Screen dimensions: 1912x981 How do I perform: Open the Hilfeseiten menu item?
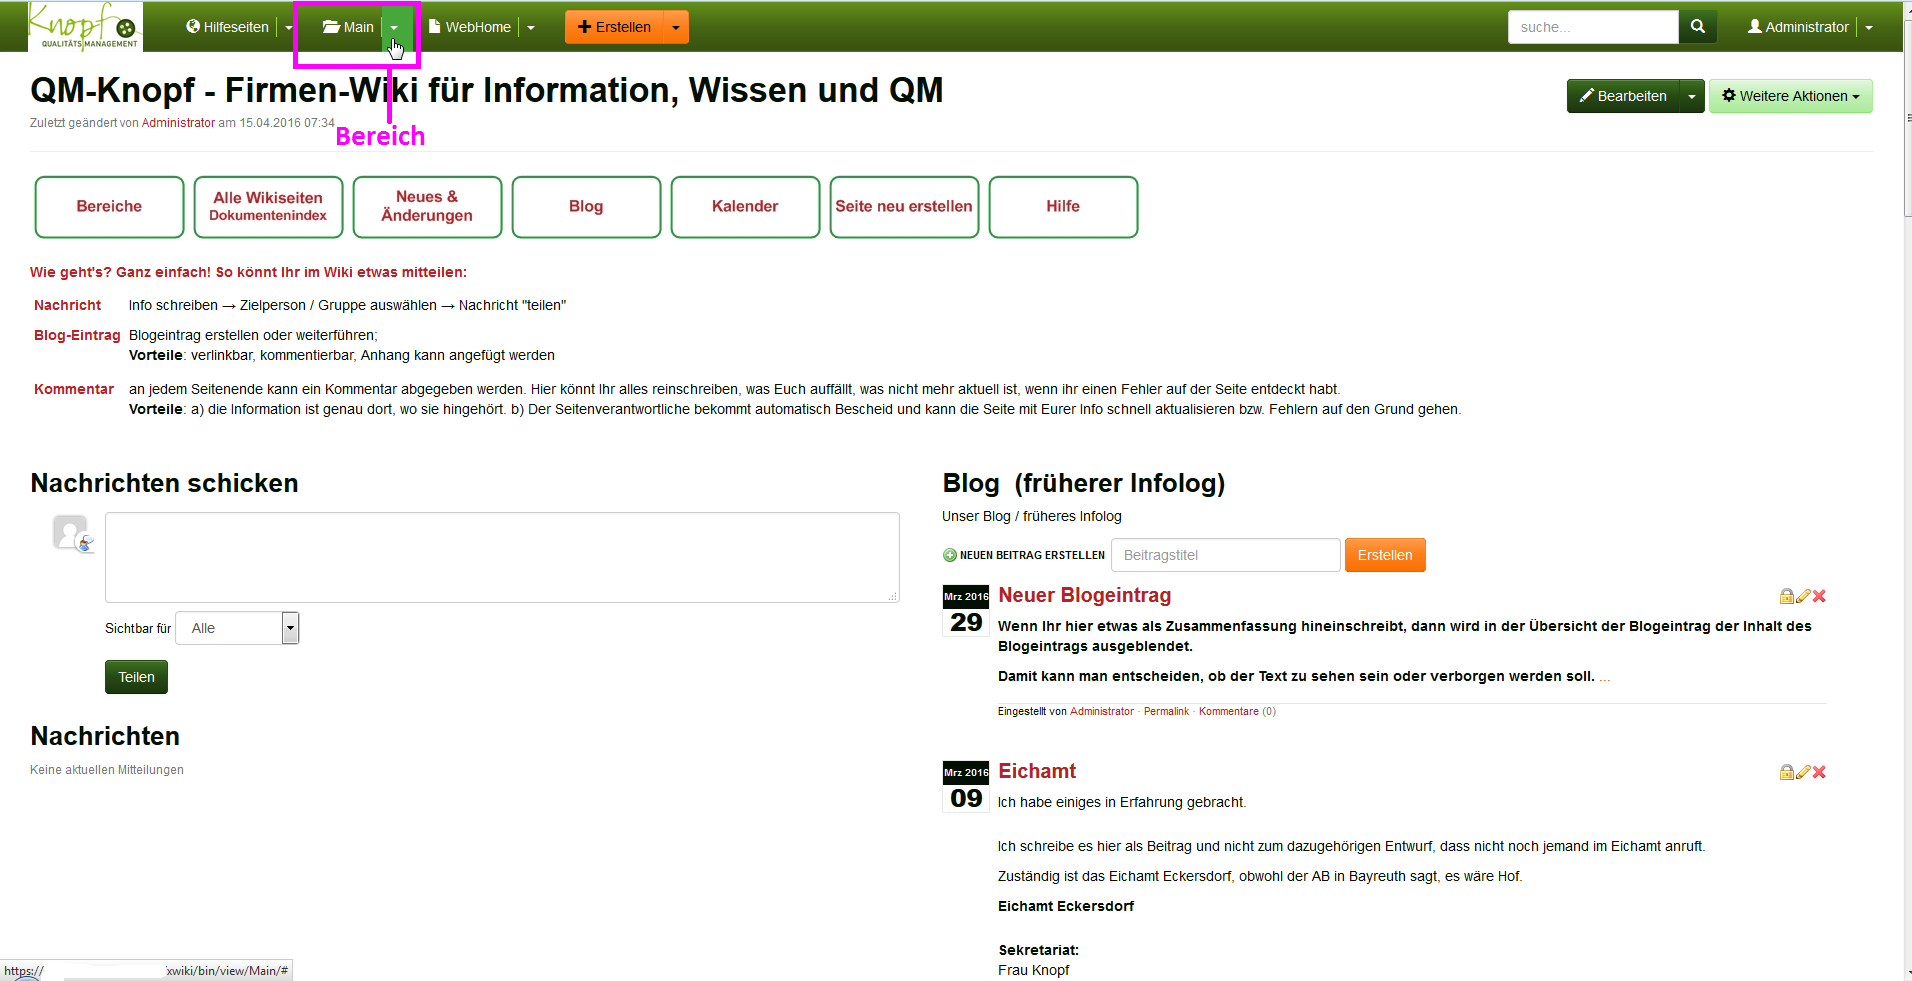pyautogui.click(x=228, y=28)
